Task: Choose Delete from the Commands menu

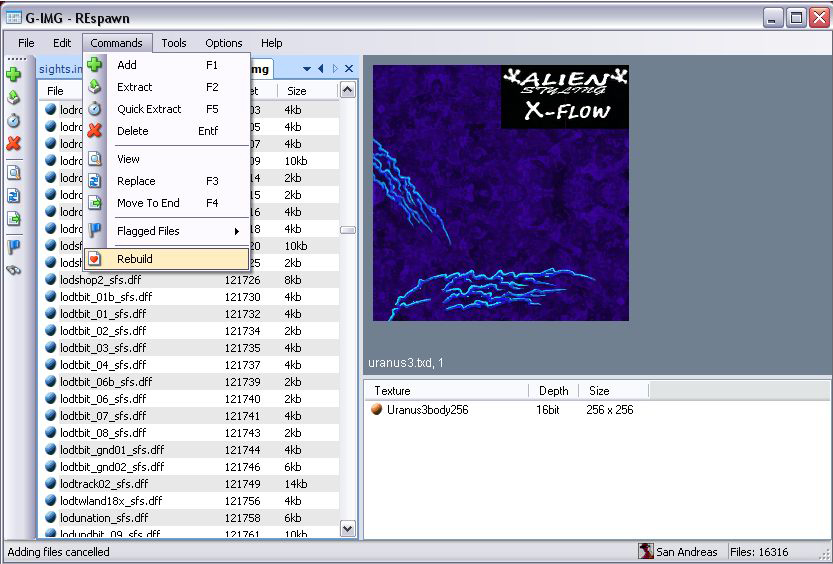Action: pos(166,131)
